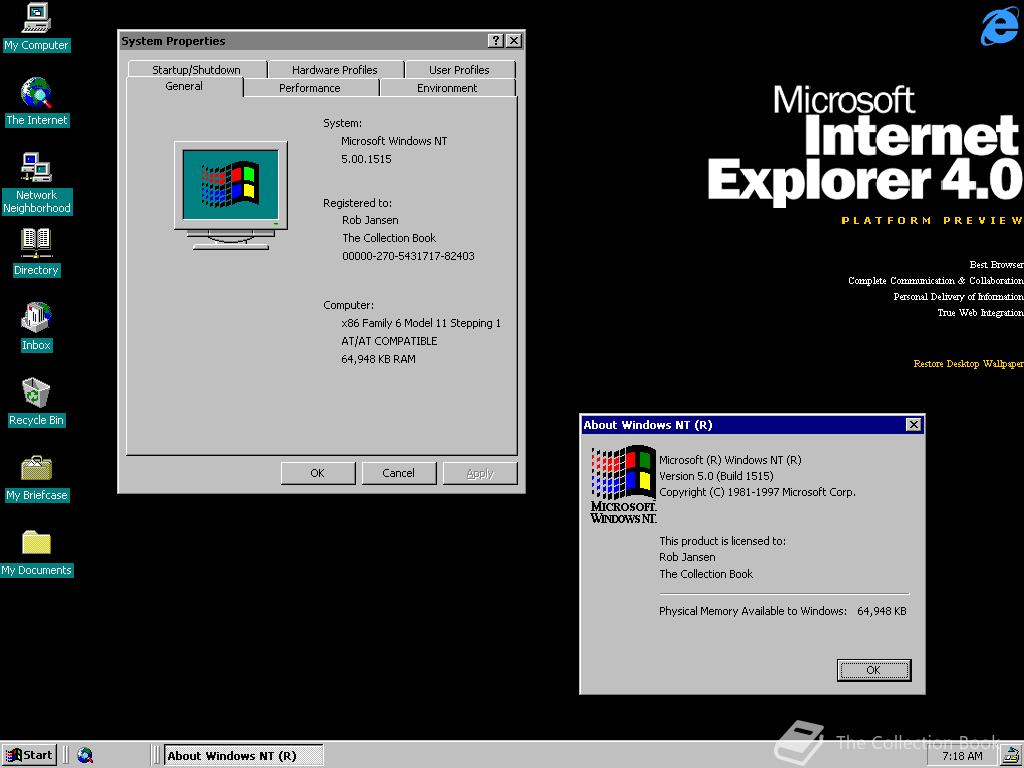
Task: Click 'Version 5.0 (Build 1515)' text
Action: [716, 476]
